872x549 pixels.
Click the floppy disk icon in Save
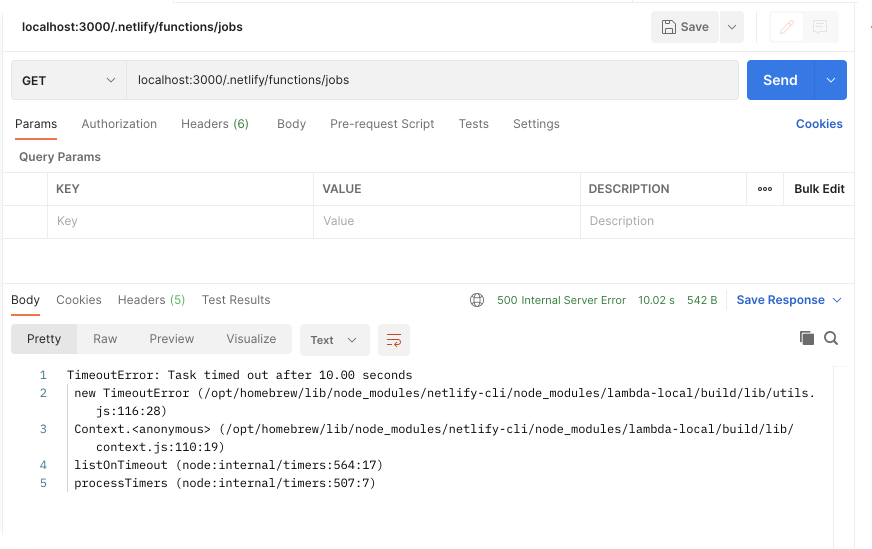click(x=669, y=27)
